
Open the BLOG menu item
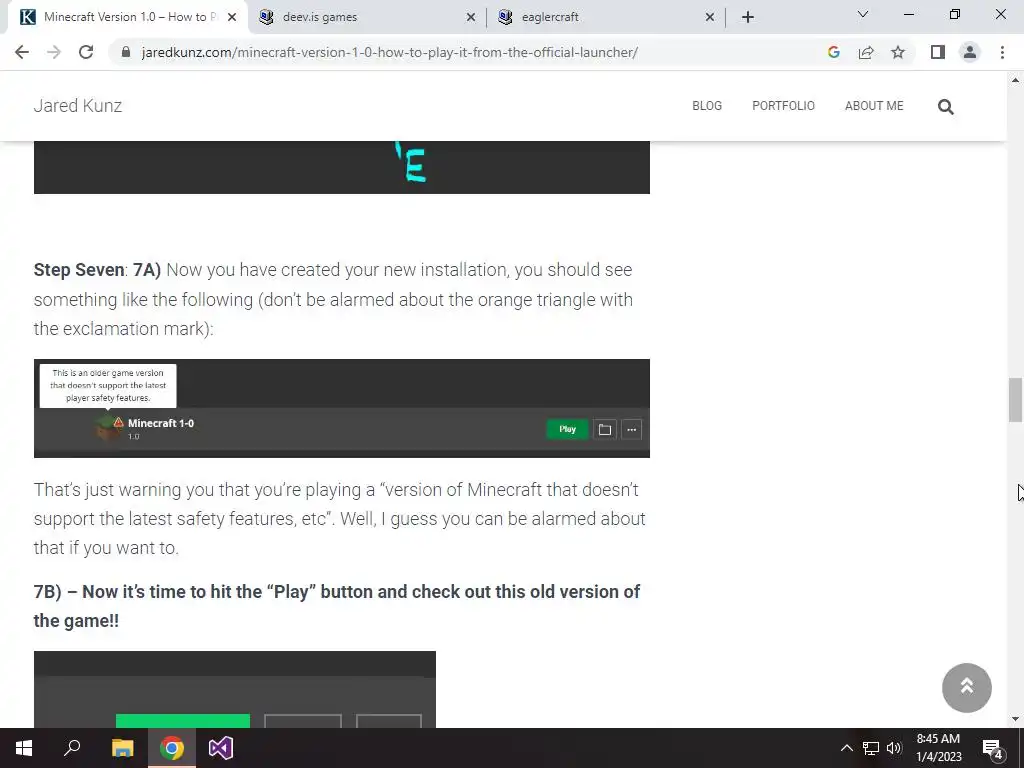(x=707, y=106)
